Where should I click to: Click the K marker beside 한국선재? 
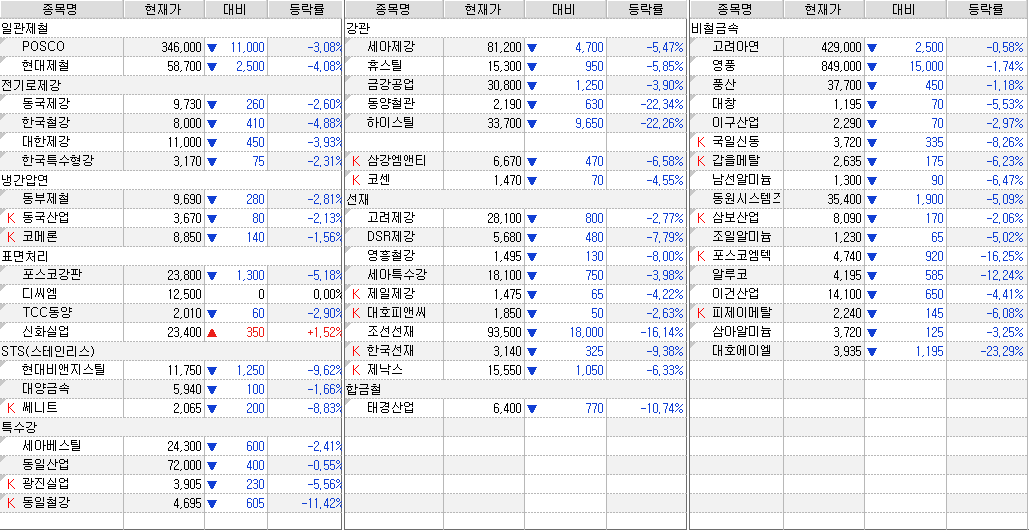click(357, 351)
